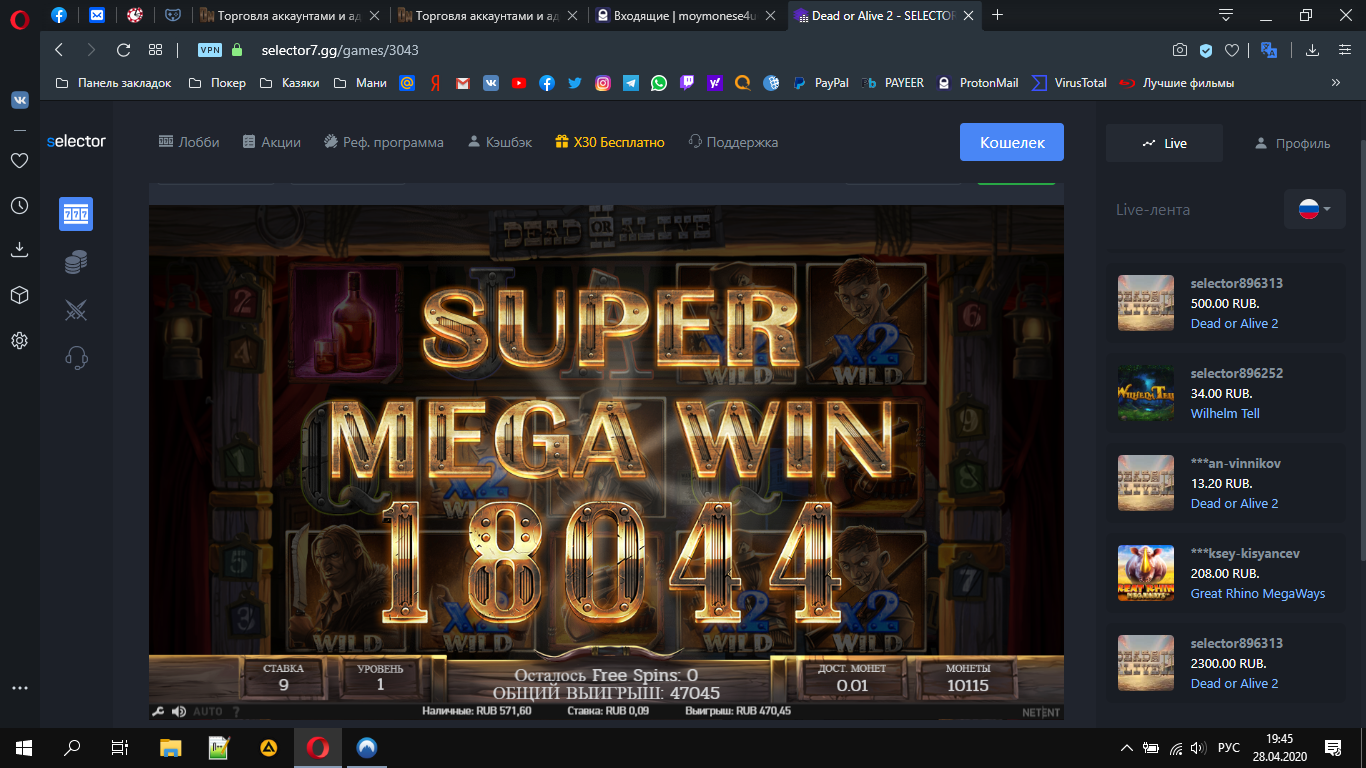Open Opera sidebar bookmarks heart
This screenshot has height=768, width=1366.
(x=19, y=160)
